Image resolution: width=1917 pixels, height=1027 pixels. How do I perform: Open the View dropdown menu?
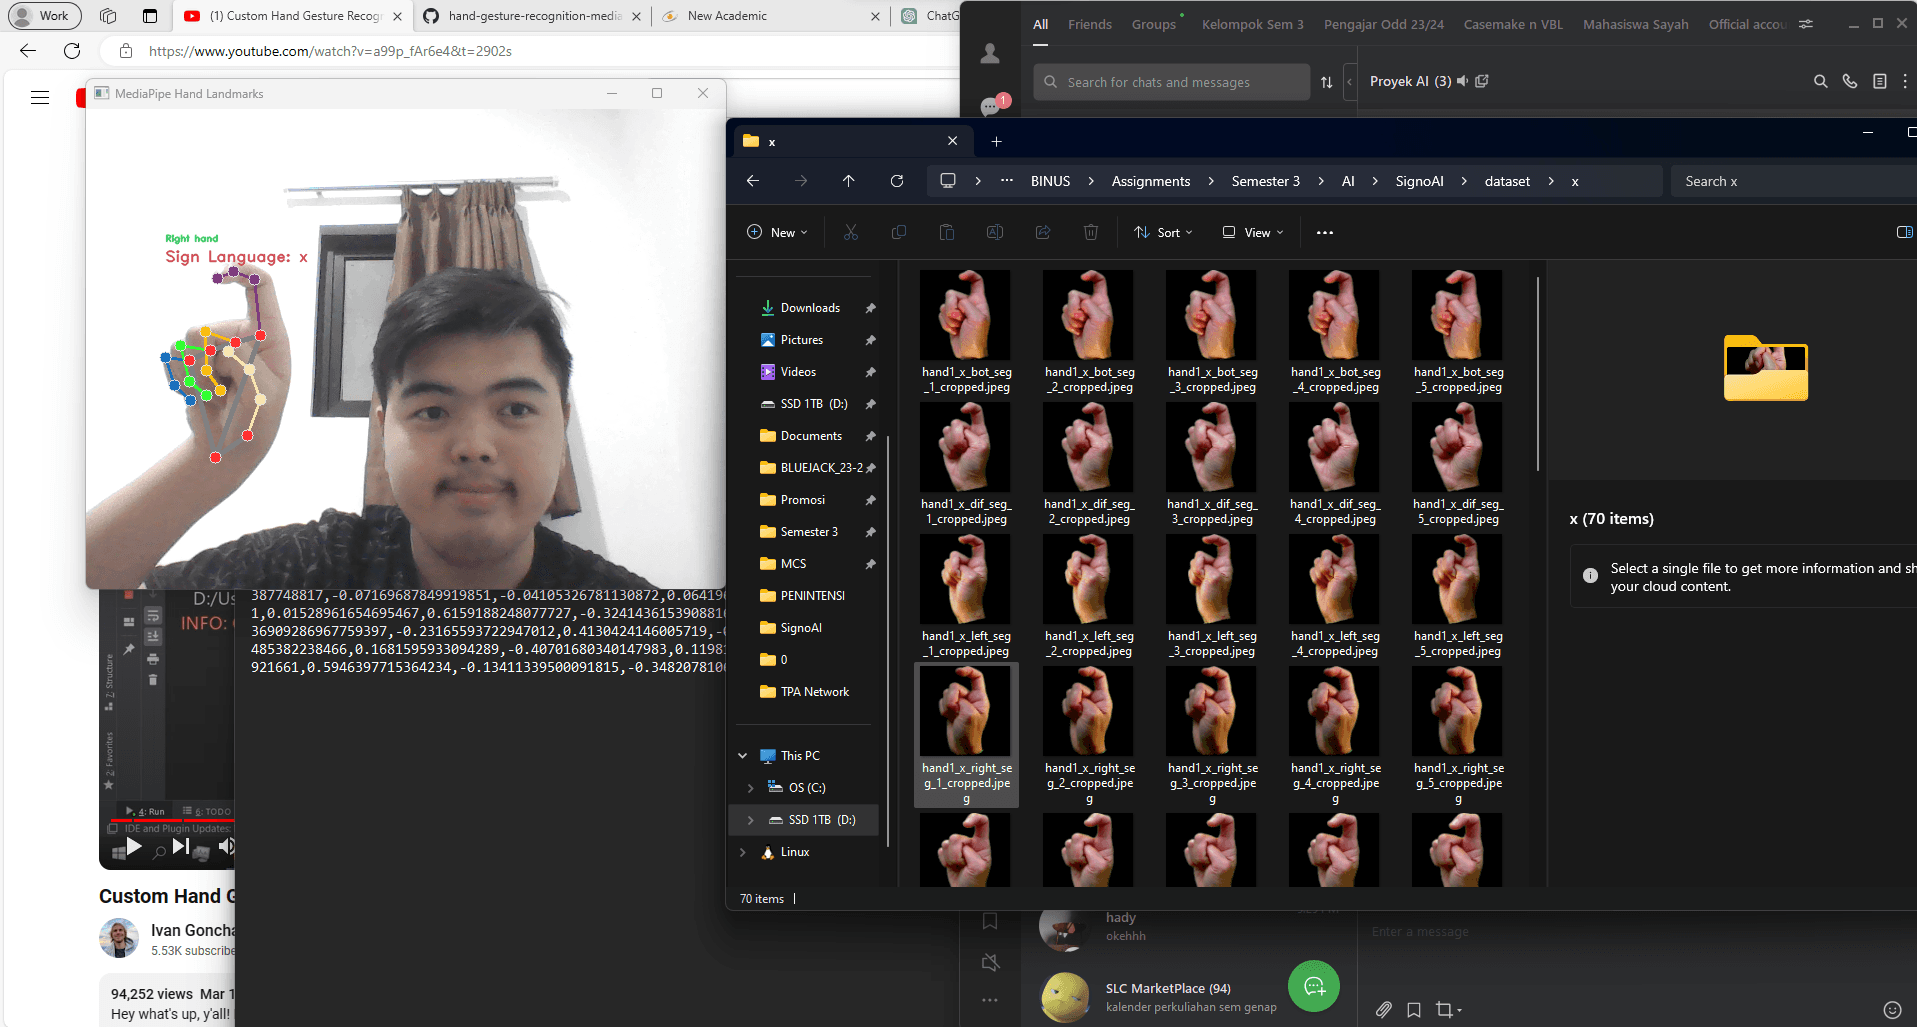1253,233
